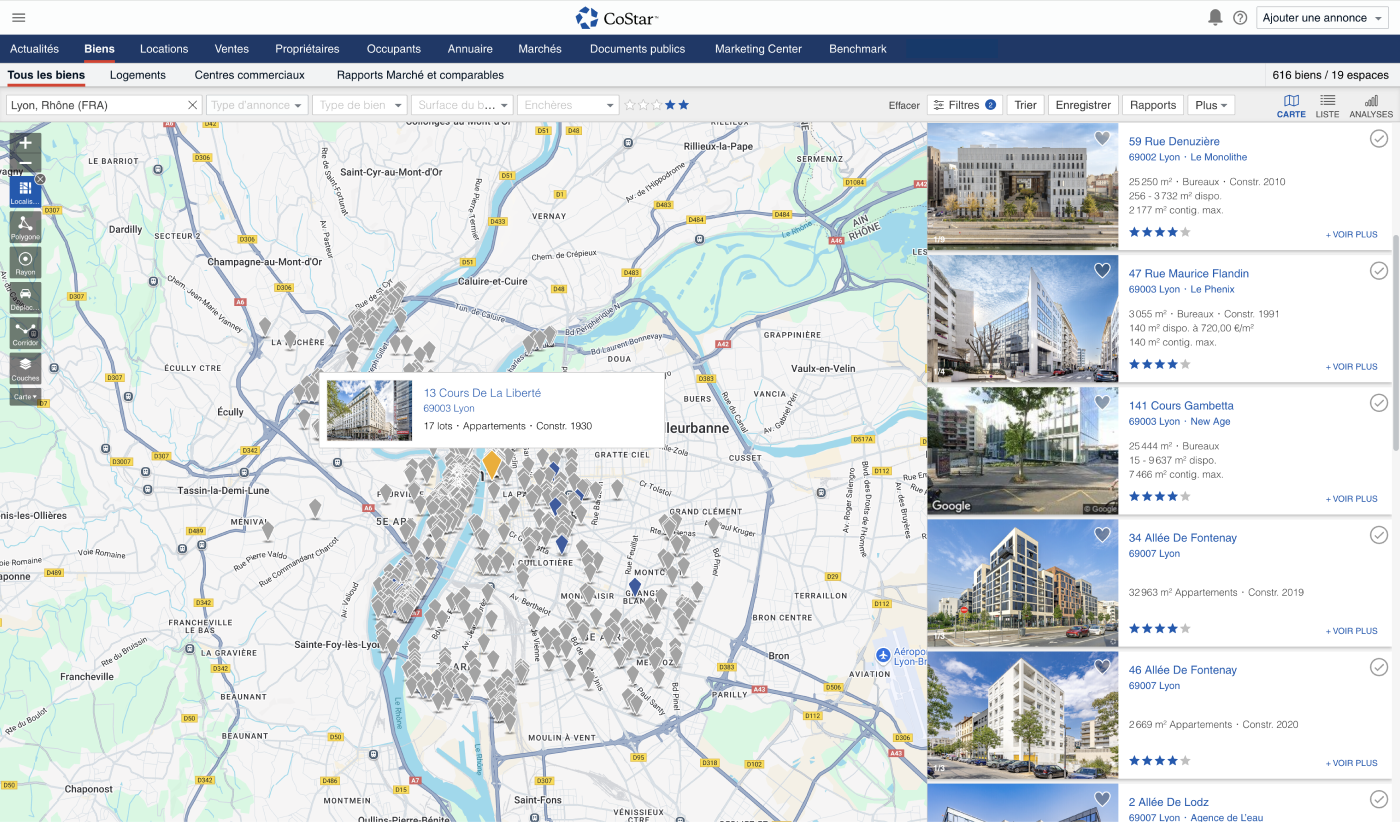The height and width of the screenshot is (822, 1400).
Task: Set the star rating filter to one star
Action: pyautogui.click(x=630, y=105)
